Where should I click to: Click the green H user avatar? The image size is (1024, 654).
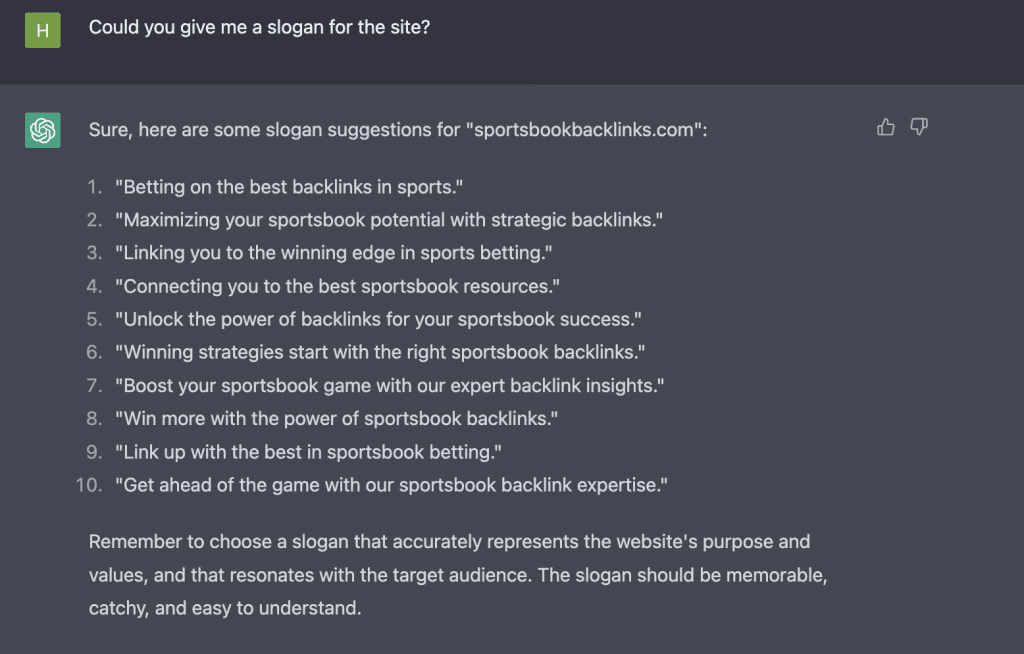[x=43, y=30]
